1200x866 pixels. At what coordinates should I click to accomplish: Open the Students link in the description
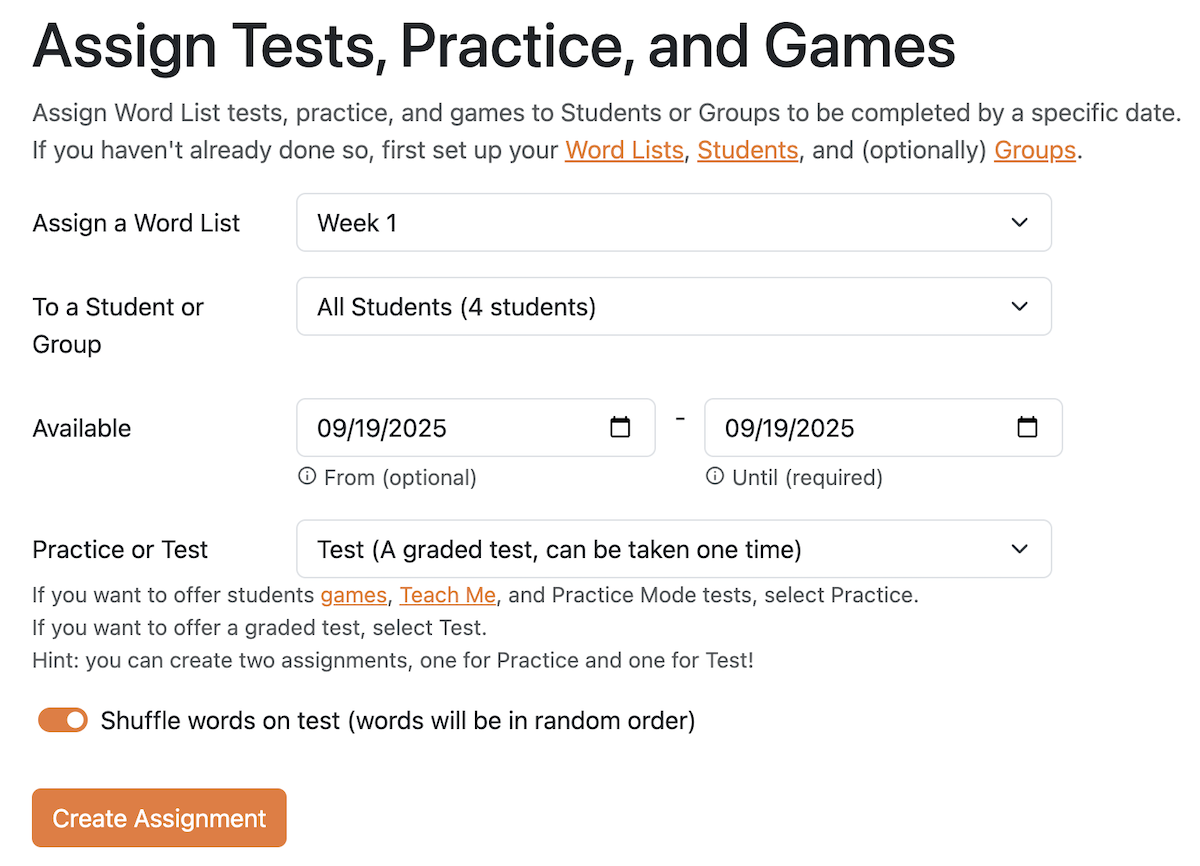coord(747,151)
